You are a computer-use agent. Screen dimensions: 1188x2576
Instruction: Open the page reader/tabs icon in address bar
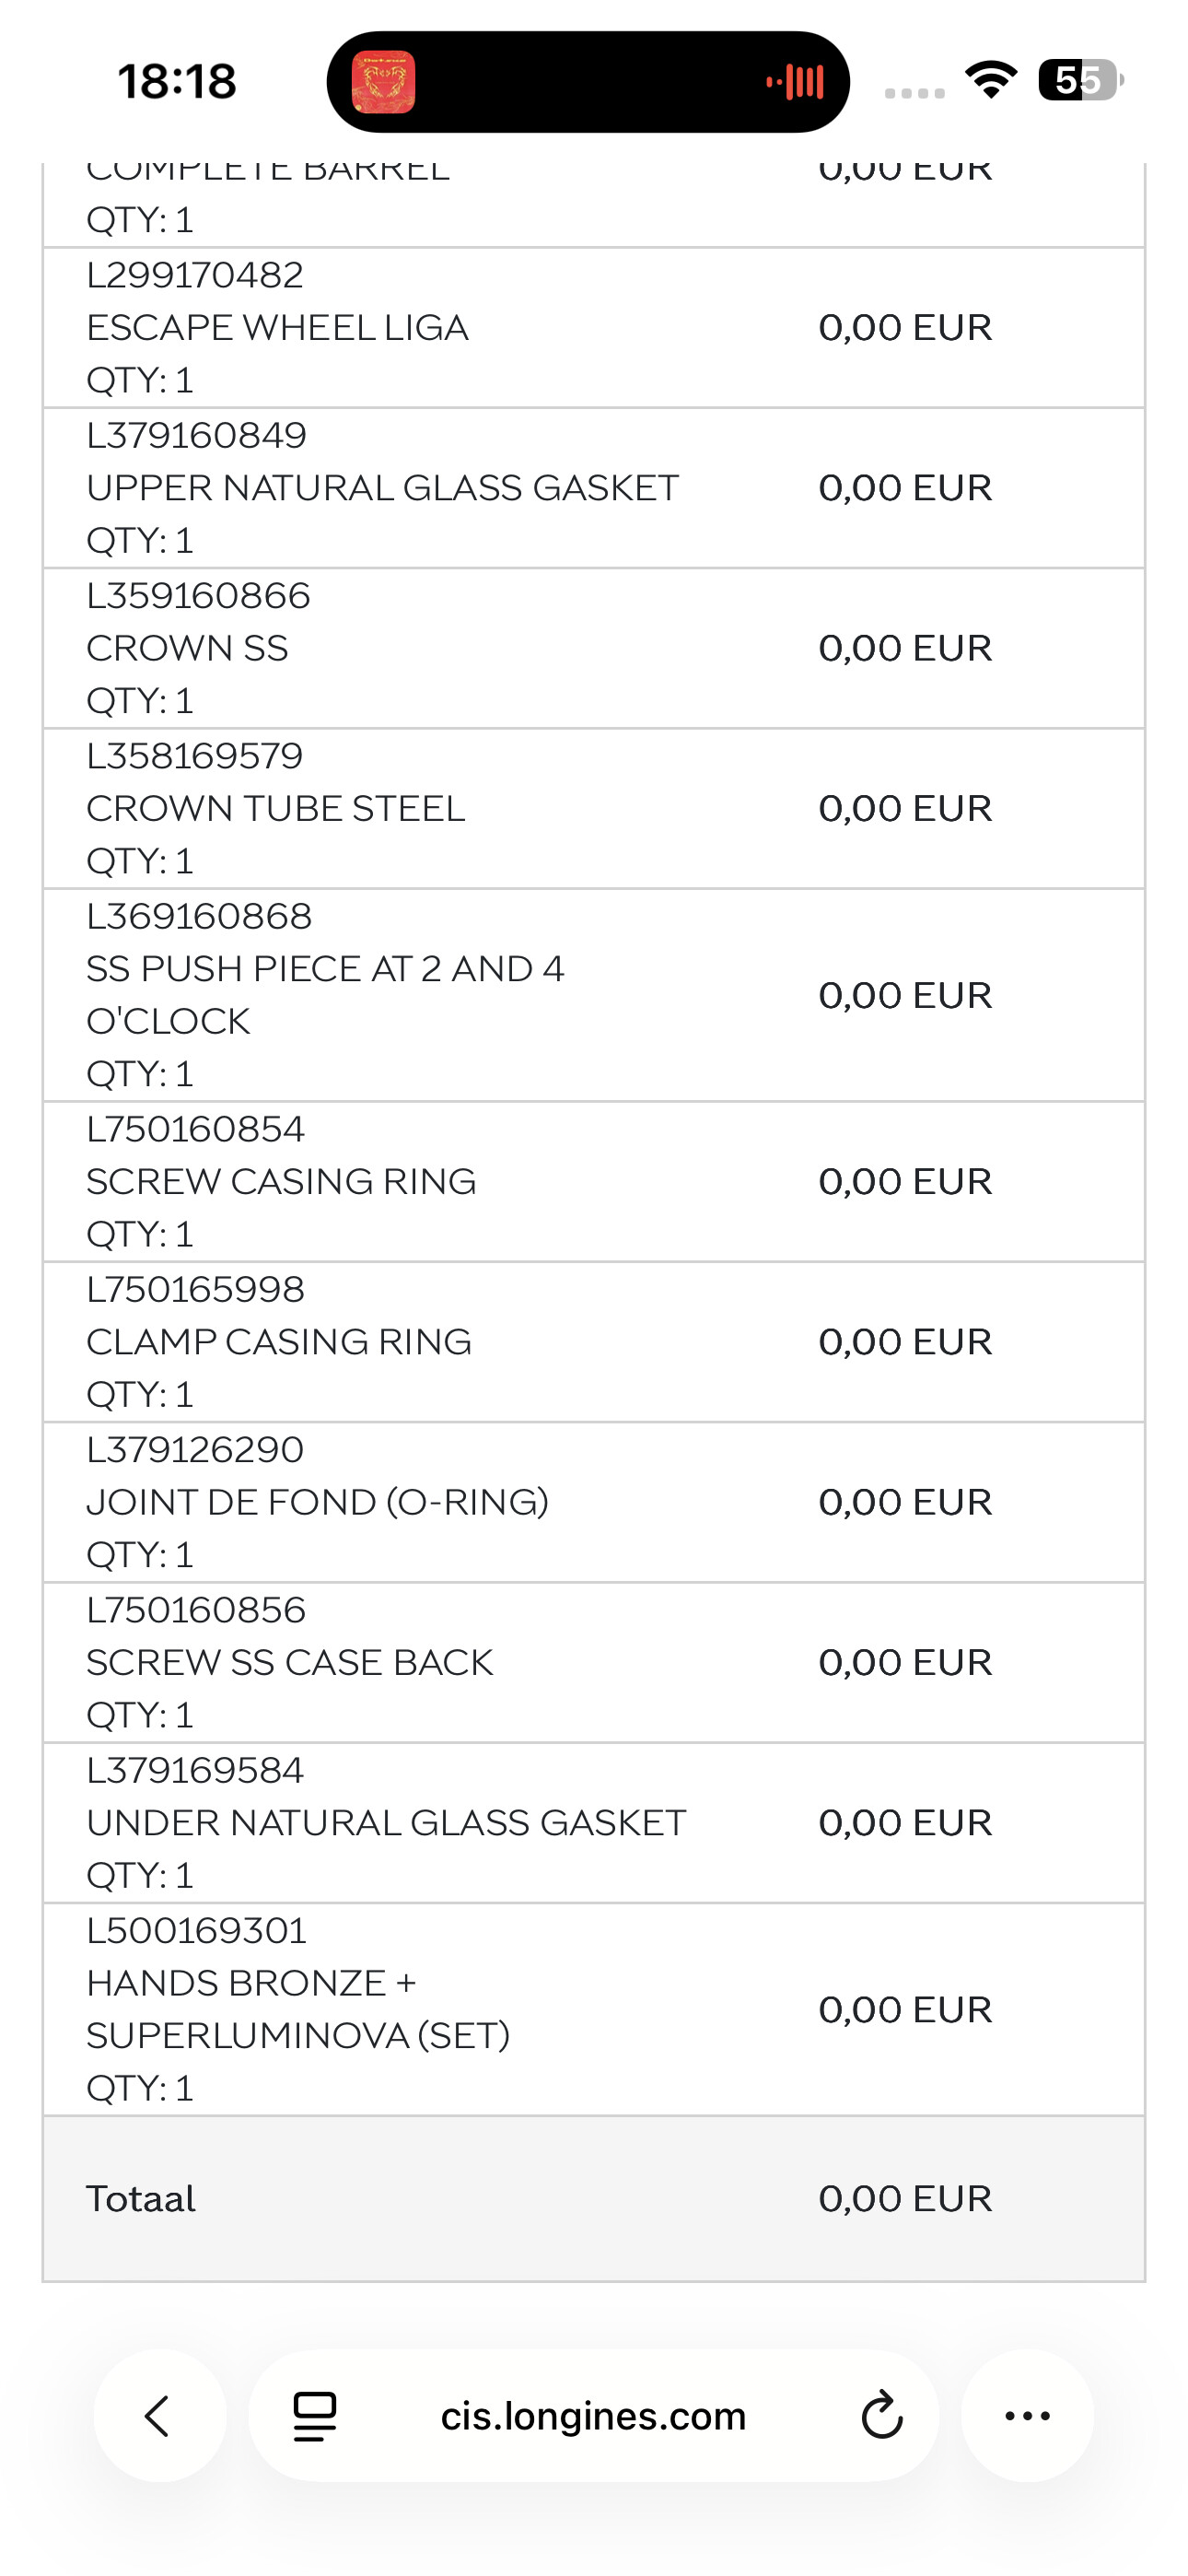[x=315, y=2416]
